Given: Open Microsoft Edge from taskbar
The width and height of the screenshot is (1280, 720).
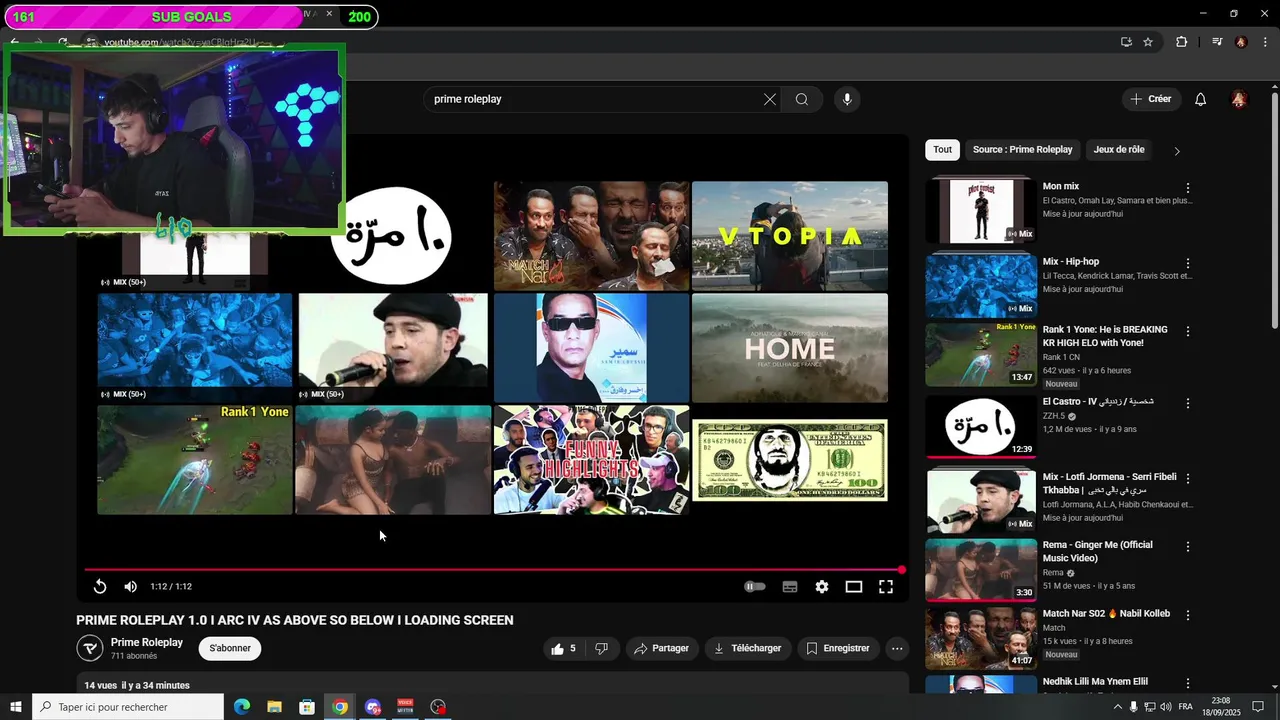Looking at the screenshot, I should pos(242,707).
